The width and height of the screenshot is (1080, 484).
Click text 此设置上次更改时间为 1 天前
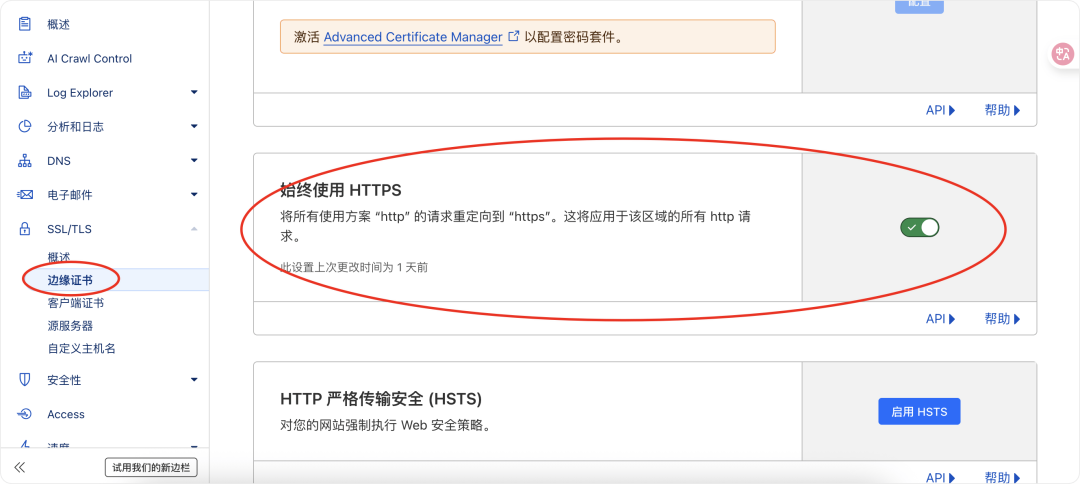(x=354, y=267)
